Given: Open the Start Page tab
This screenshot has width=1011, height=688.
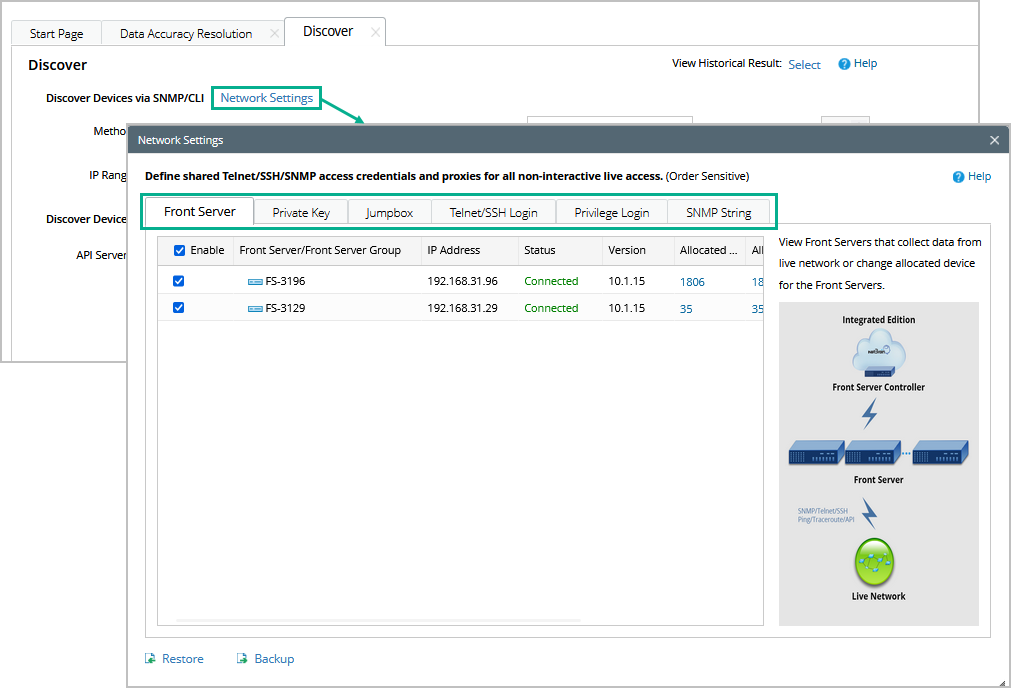Looking at the screenshot, I should coord(57,34).
